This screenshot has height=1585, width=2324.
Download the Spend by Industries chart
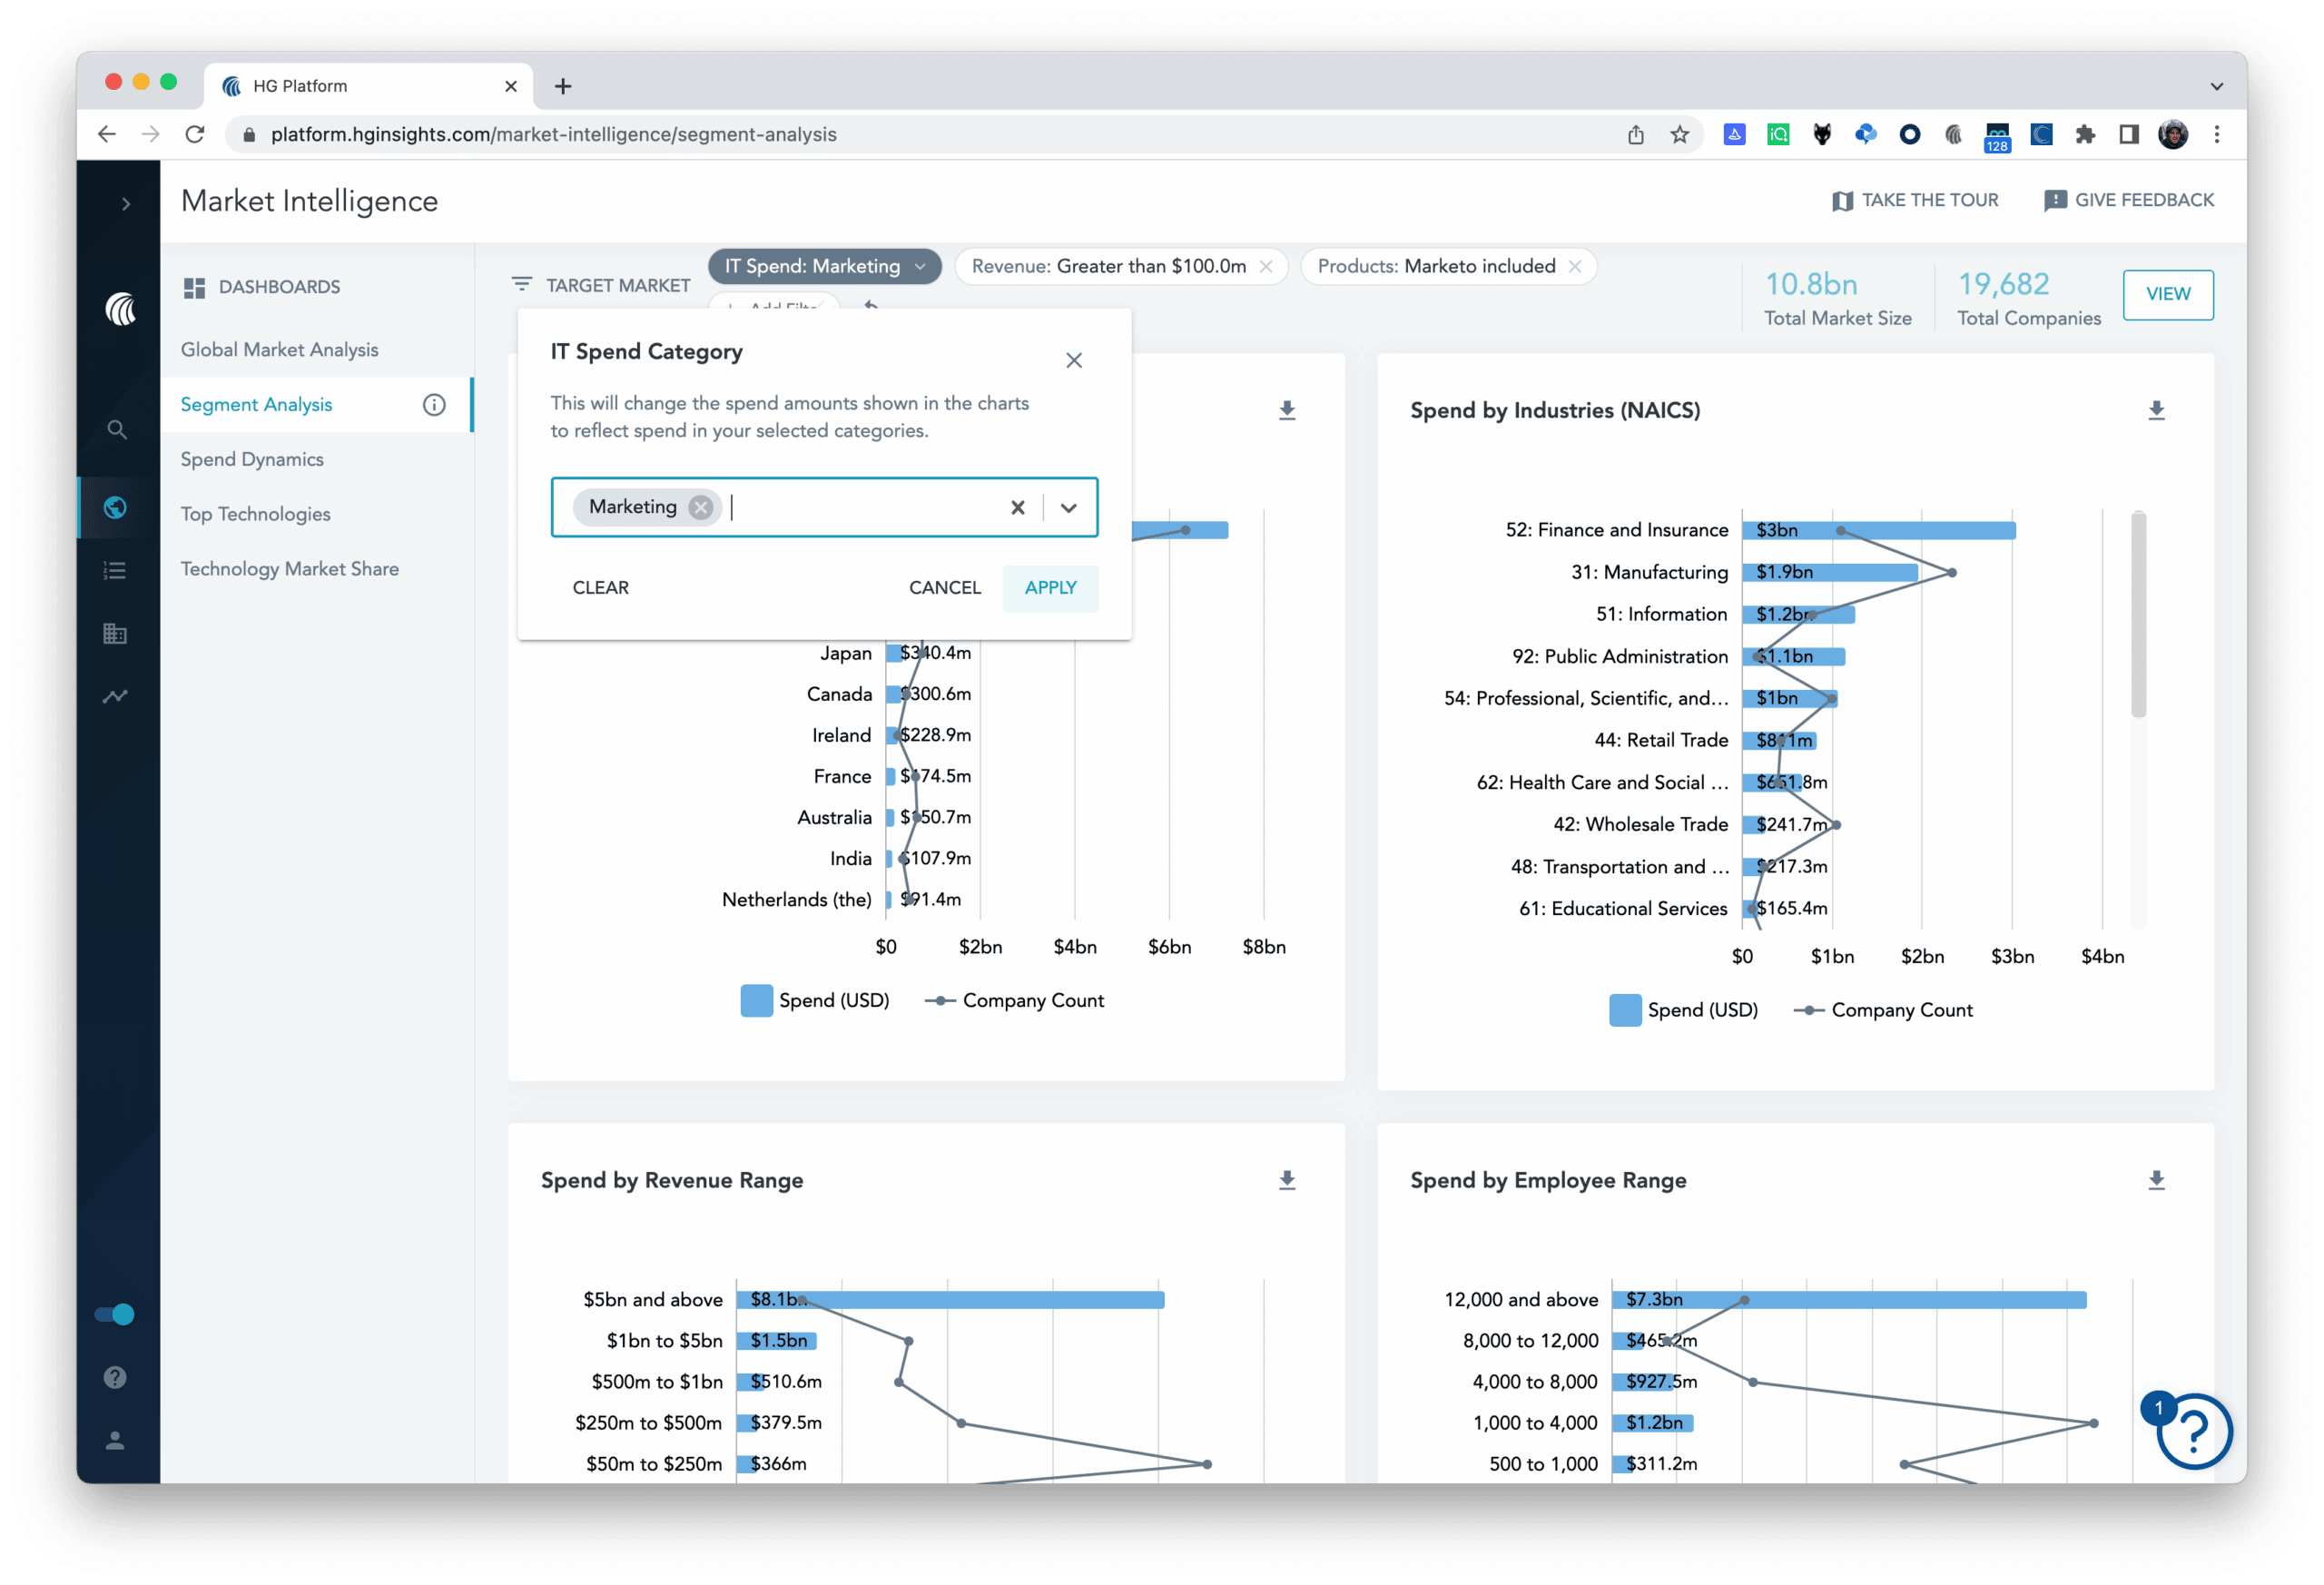[2156, 409]
